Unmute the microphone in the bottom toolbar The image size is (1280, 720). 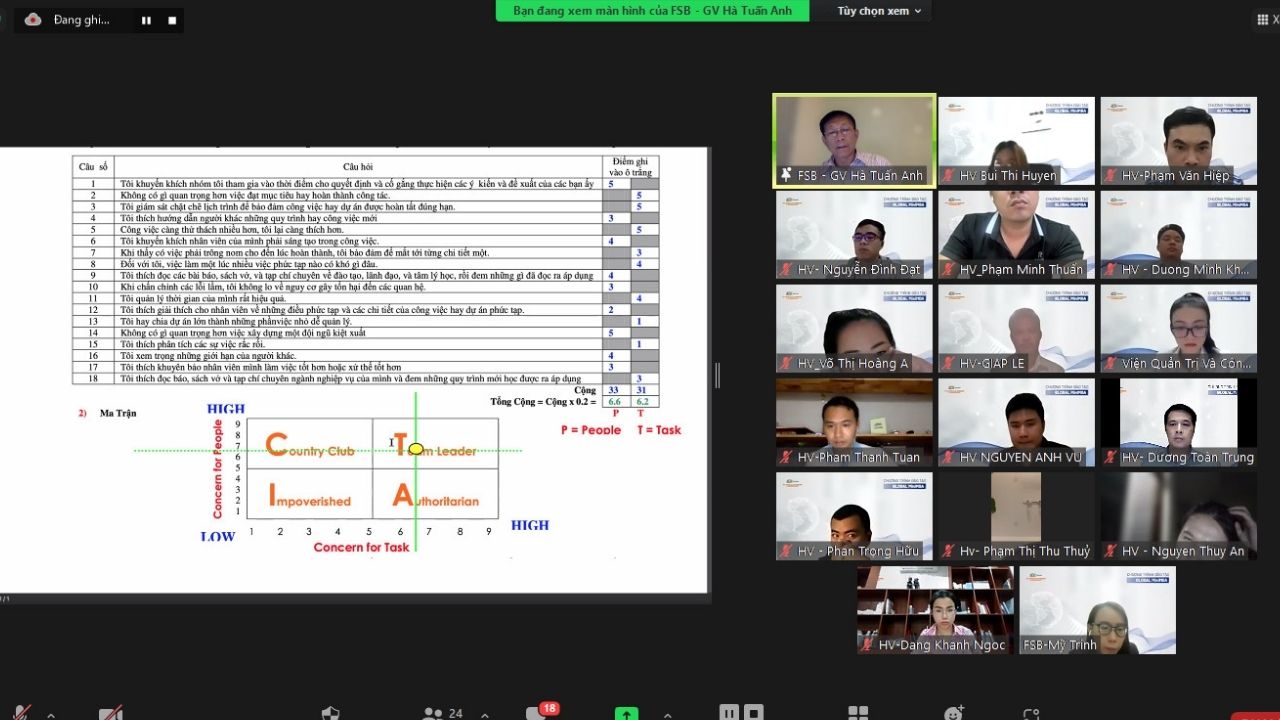pos(22,713)
